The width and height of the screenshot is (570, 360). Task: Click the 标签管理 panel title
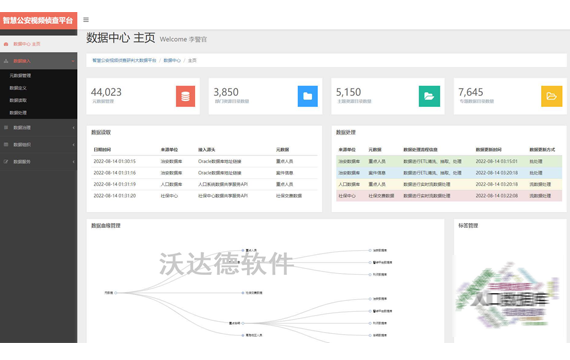[x=468, y=225]
